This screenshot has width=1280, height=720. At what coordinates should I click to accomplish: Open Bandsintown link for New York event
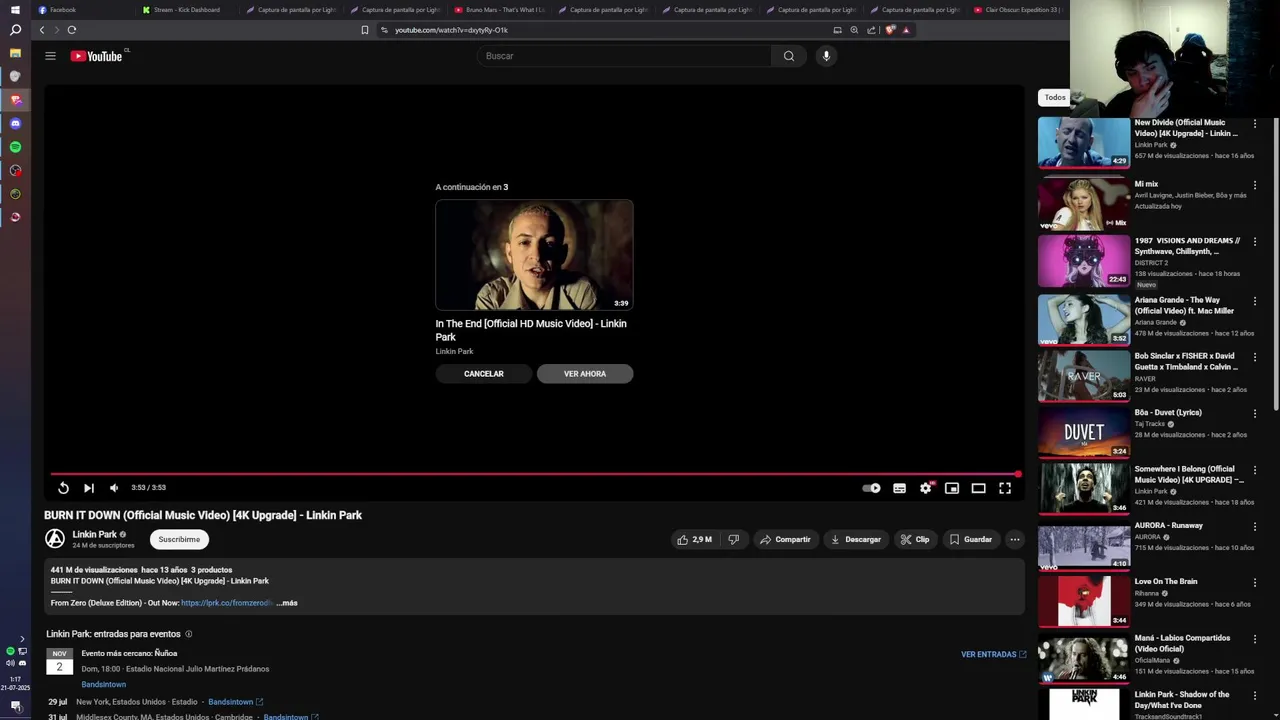click(x=235, y=702)
